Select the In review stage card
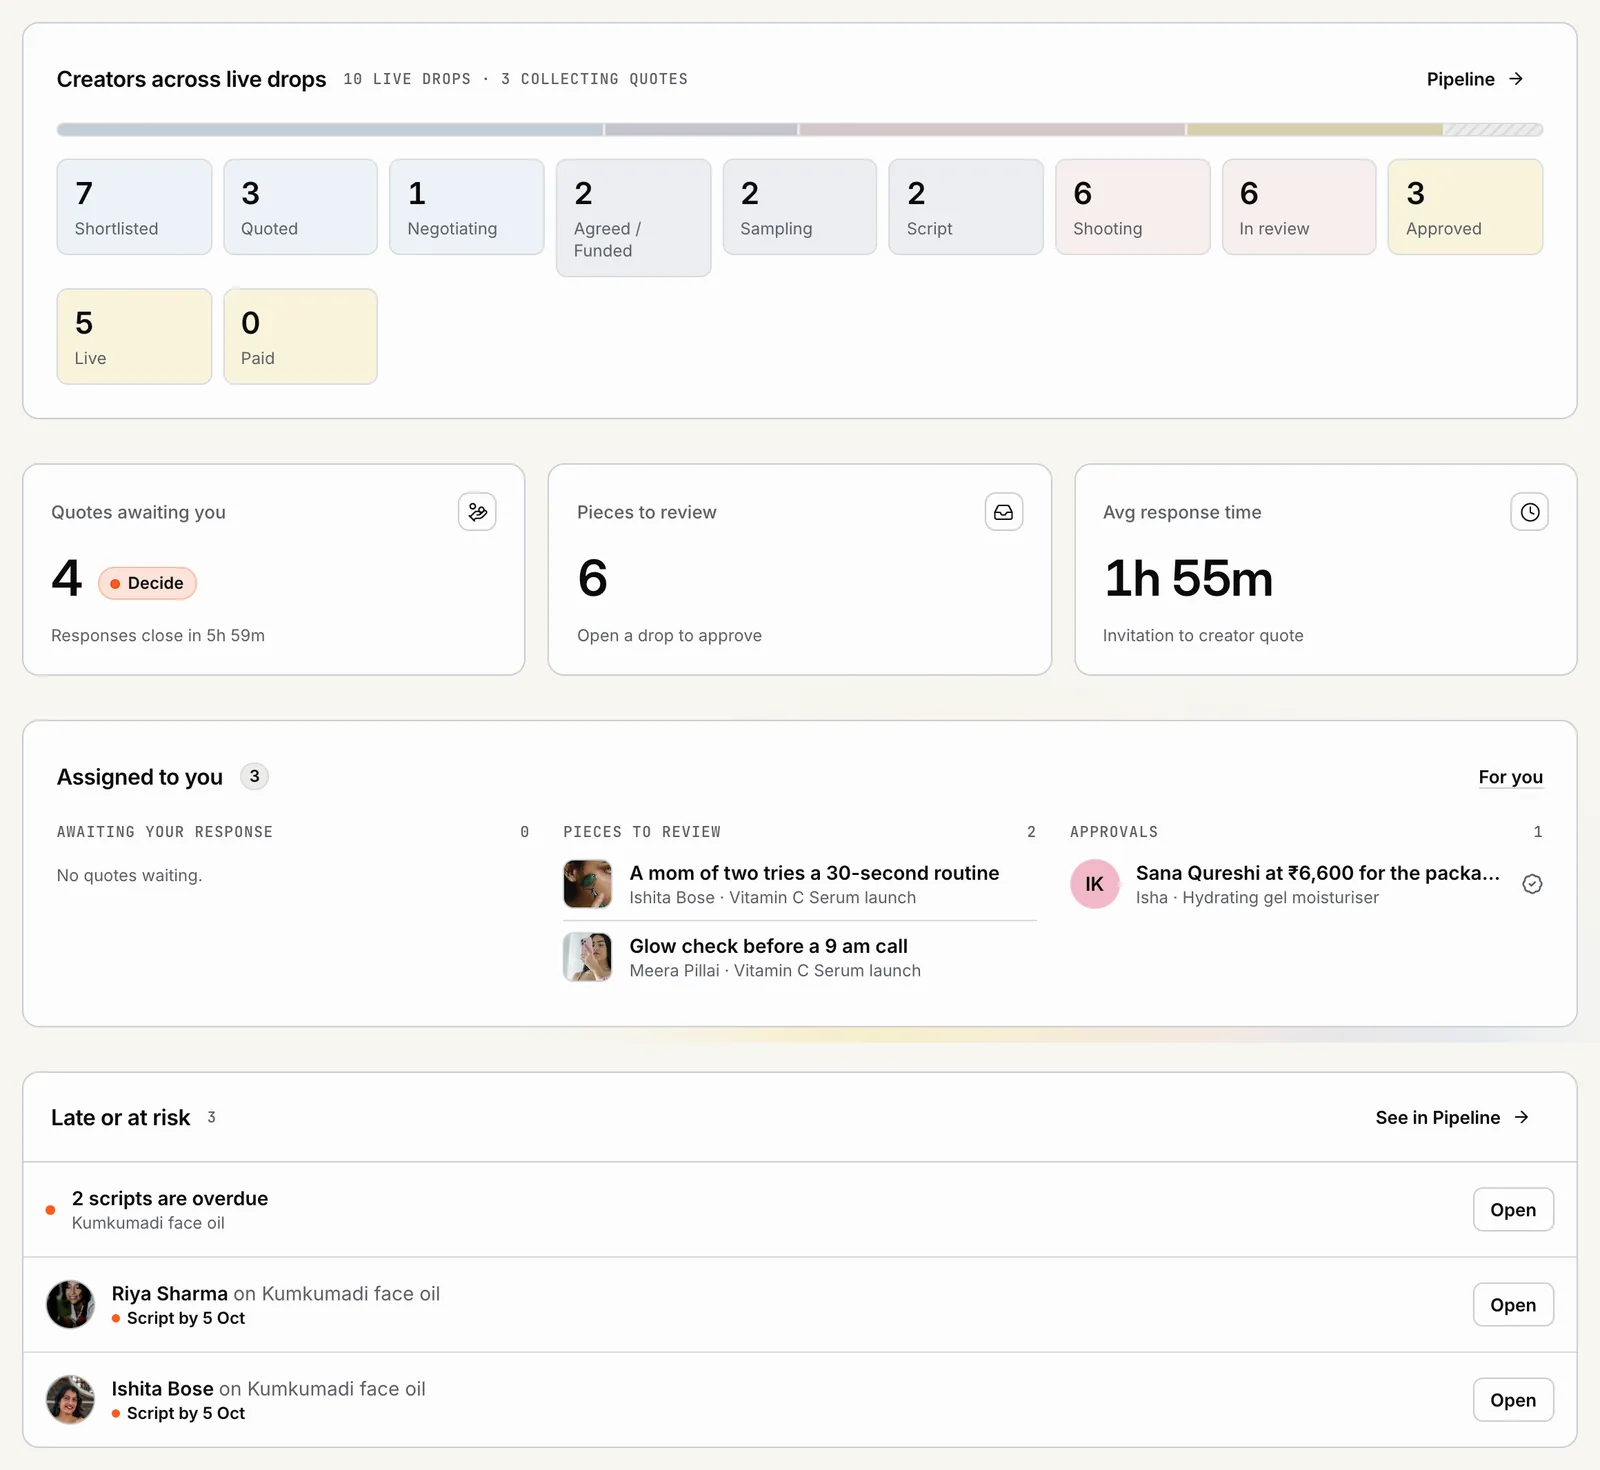Viewport: 1600px width, 1470px height. (x=1299, y=207)
